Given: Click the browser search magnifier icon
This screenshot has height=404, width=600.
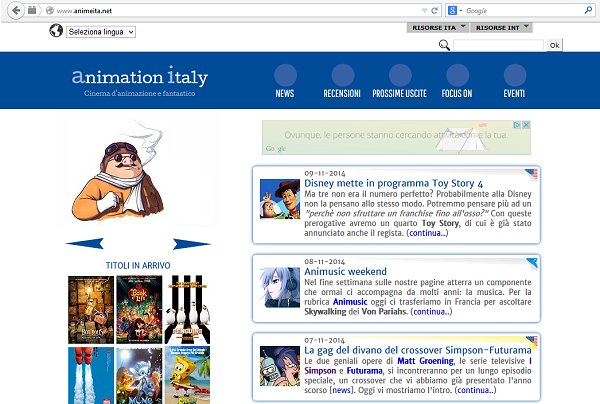Looking at the screenshot, I should pos(588,10).
